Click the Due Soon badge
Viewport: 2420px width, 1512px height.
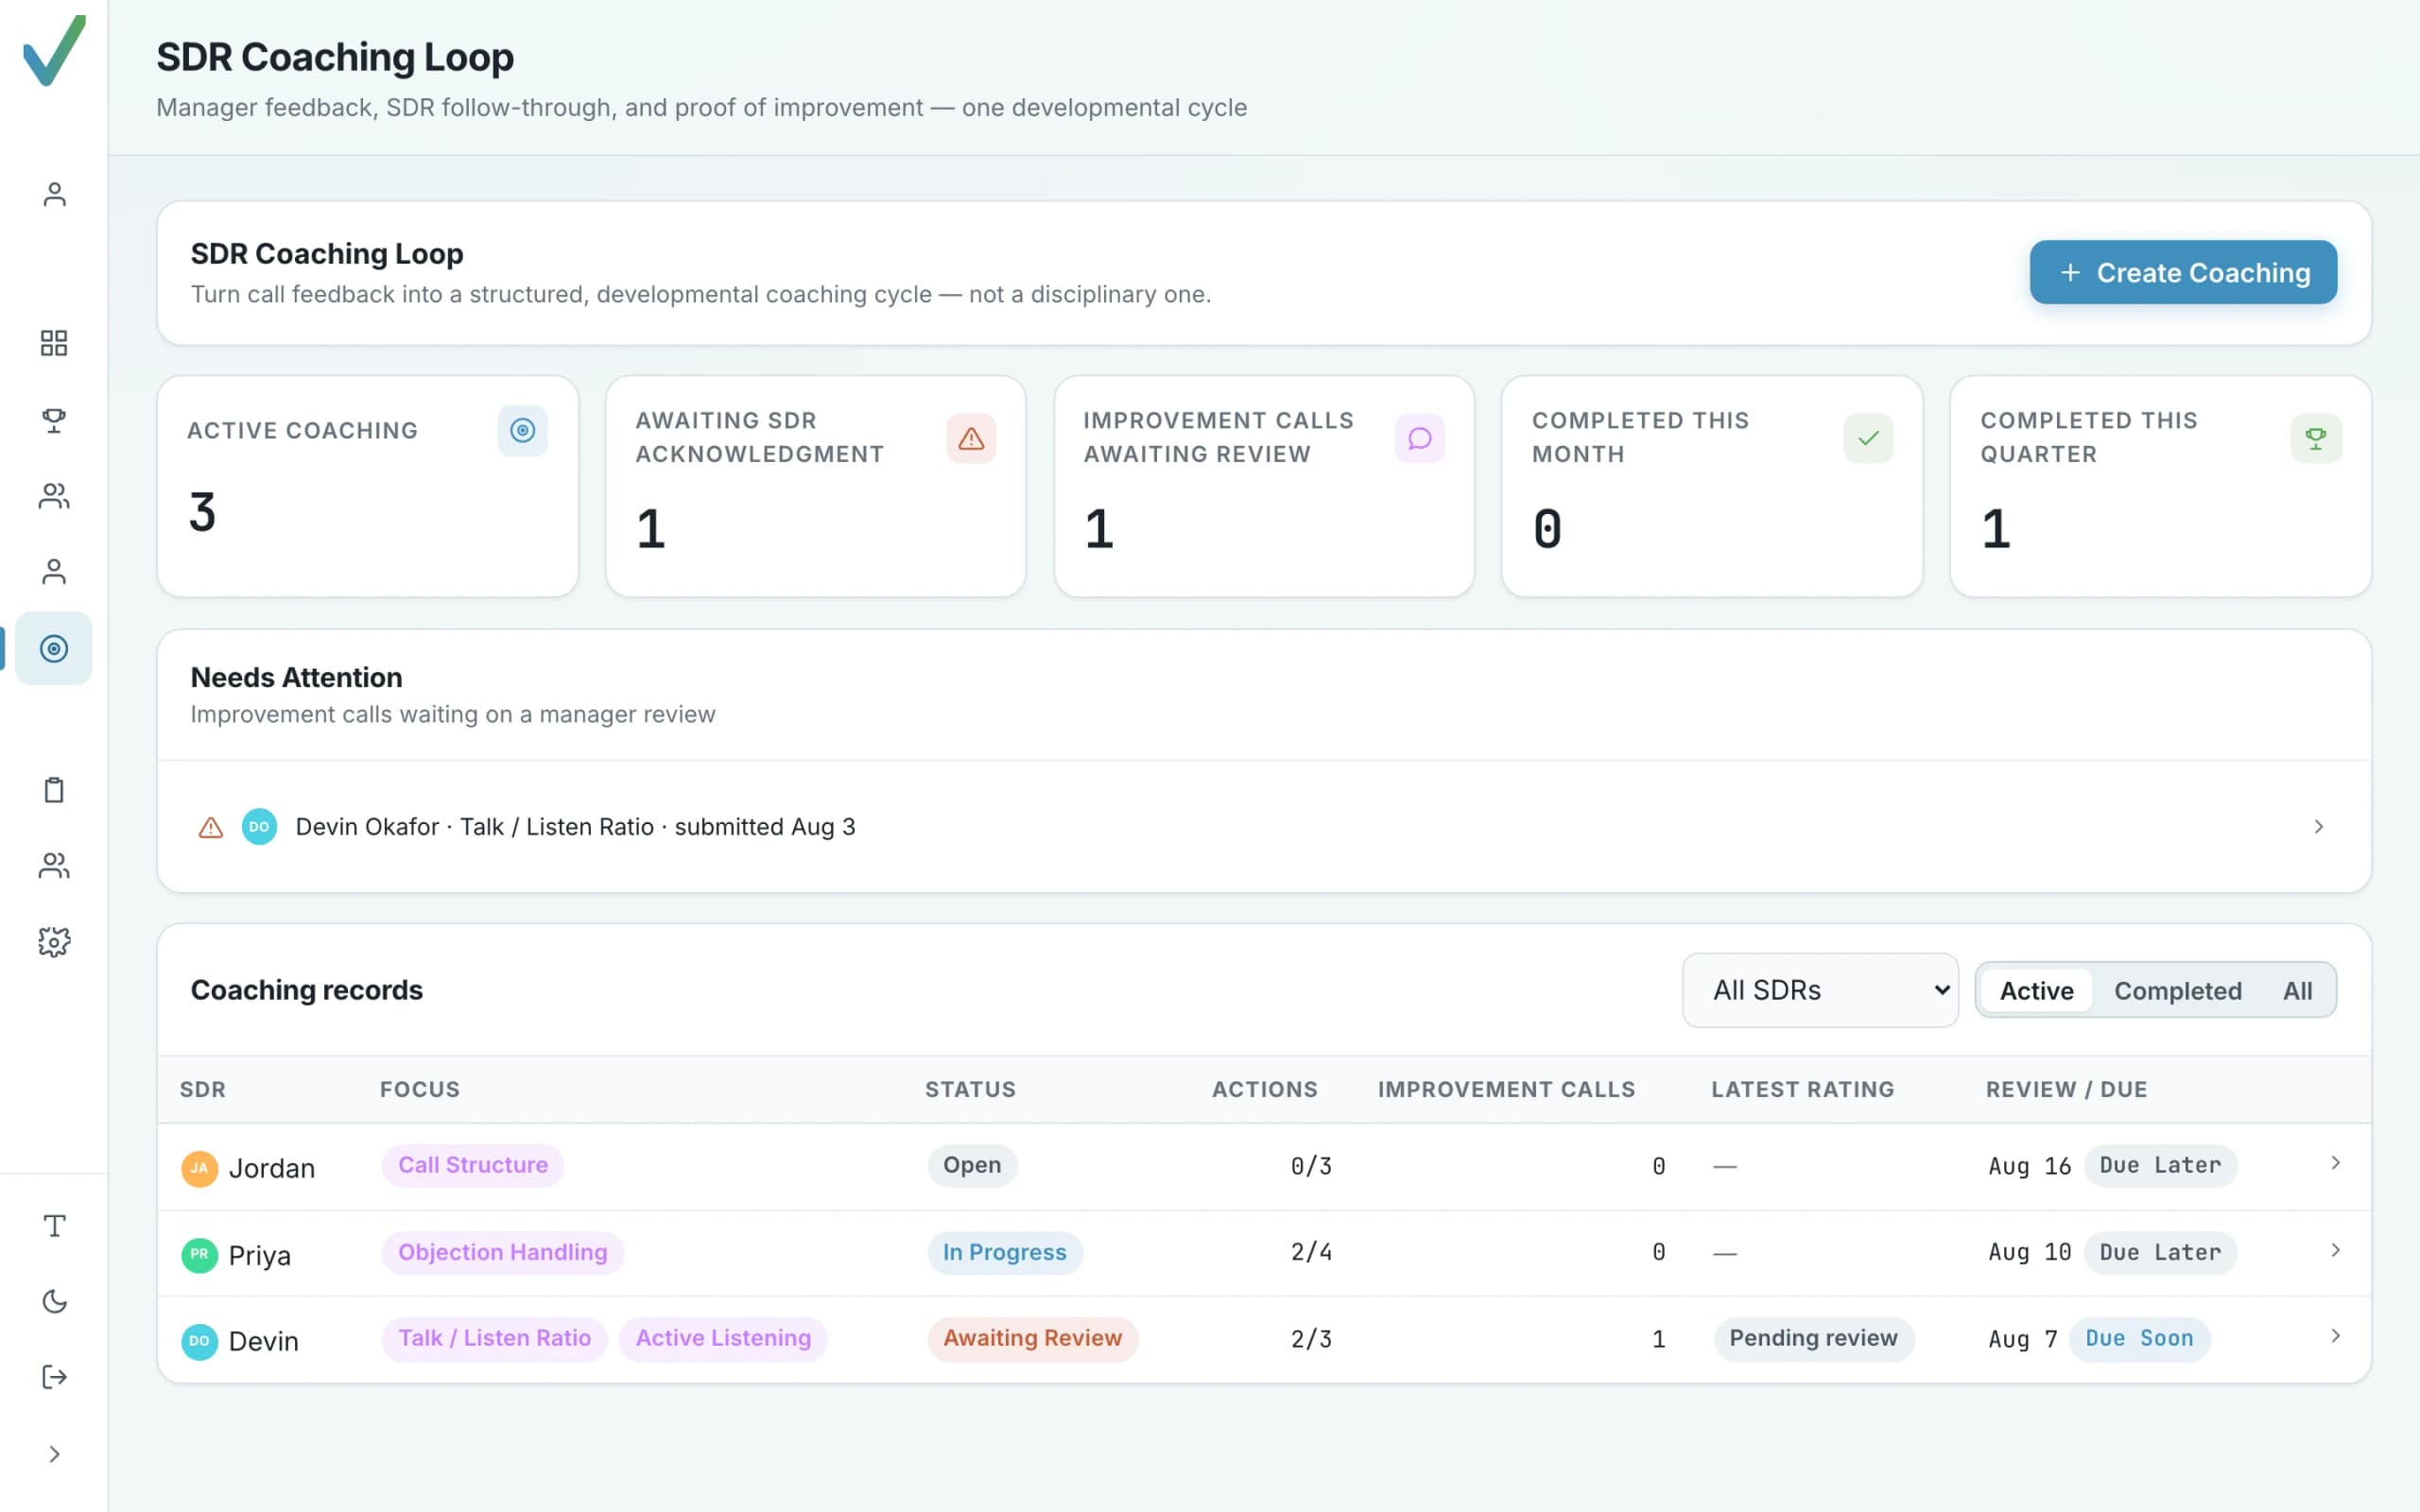pyautogui.click(x=2140, y=1338)
